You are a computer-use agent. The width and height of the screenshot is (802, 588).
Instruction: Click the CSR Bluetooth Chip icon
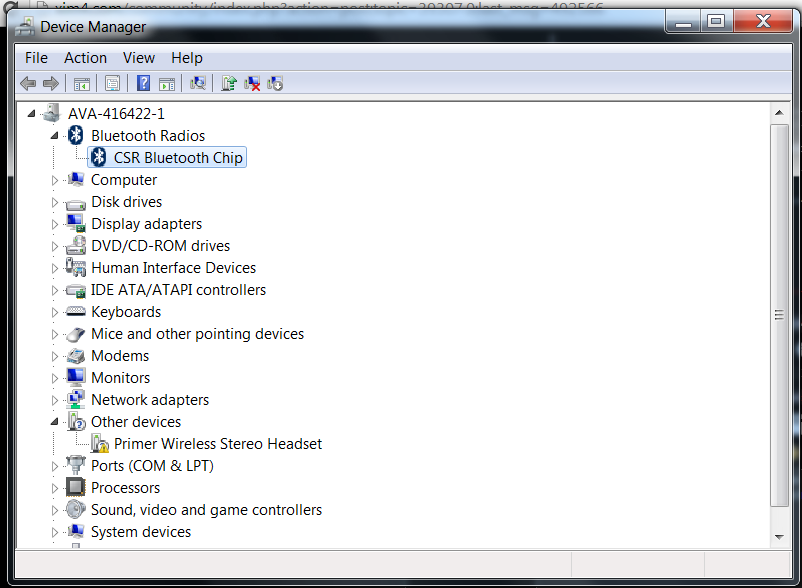pos(99,157)
